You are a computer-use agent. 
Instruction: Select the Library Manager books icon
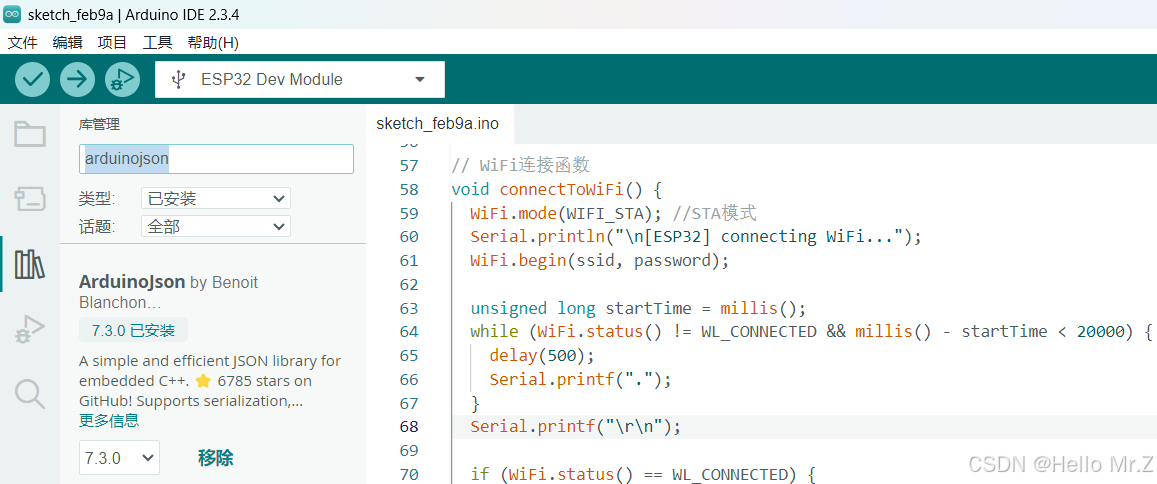click(x=30, y=264)
